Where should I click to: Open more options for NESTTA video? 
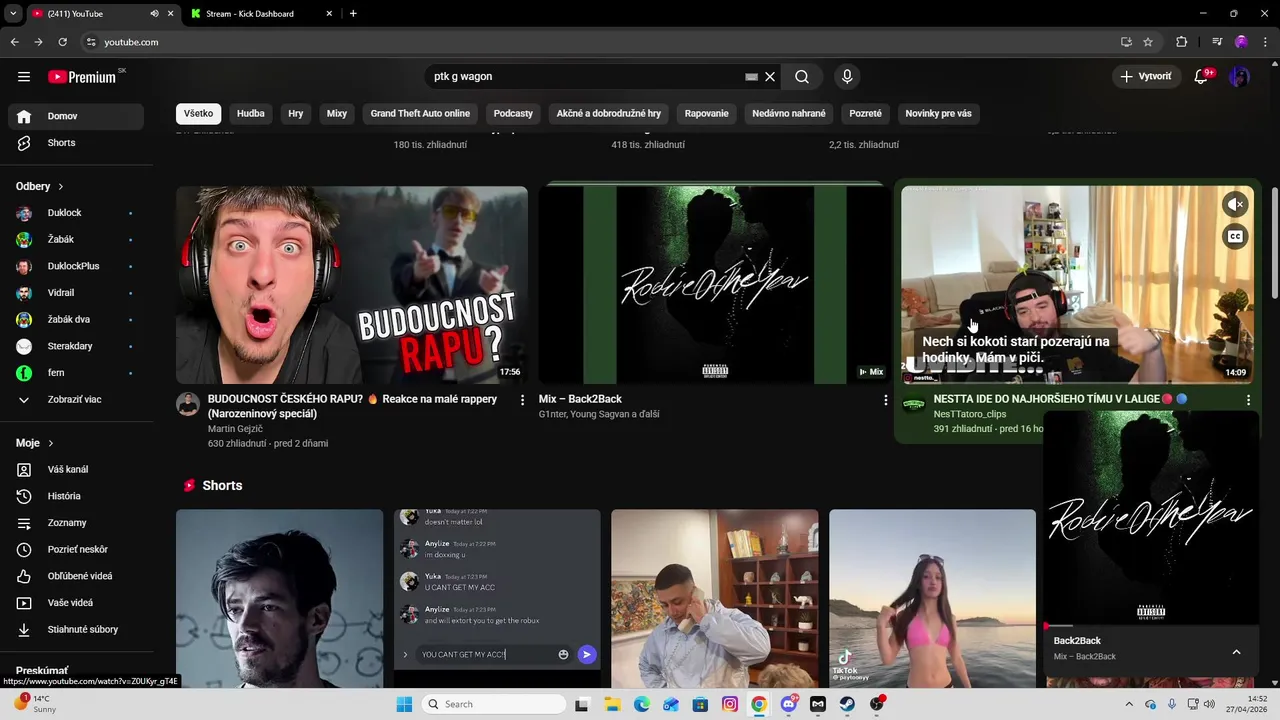[1248, 400]
